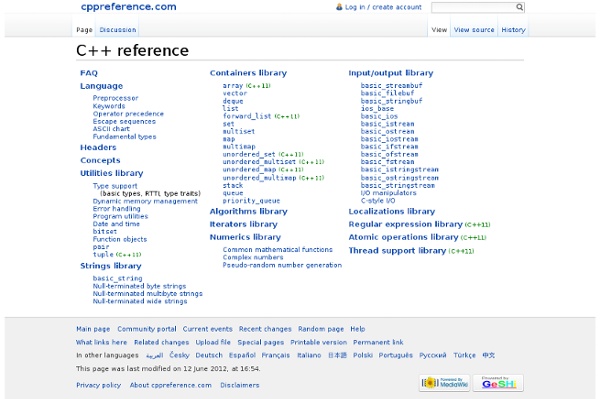The image size is (600, 399).
Task: Open the stack link
Action: [x=233, y=186]
